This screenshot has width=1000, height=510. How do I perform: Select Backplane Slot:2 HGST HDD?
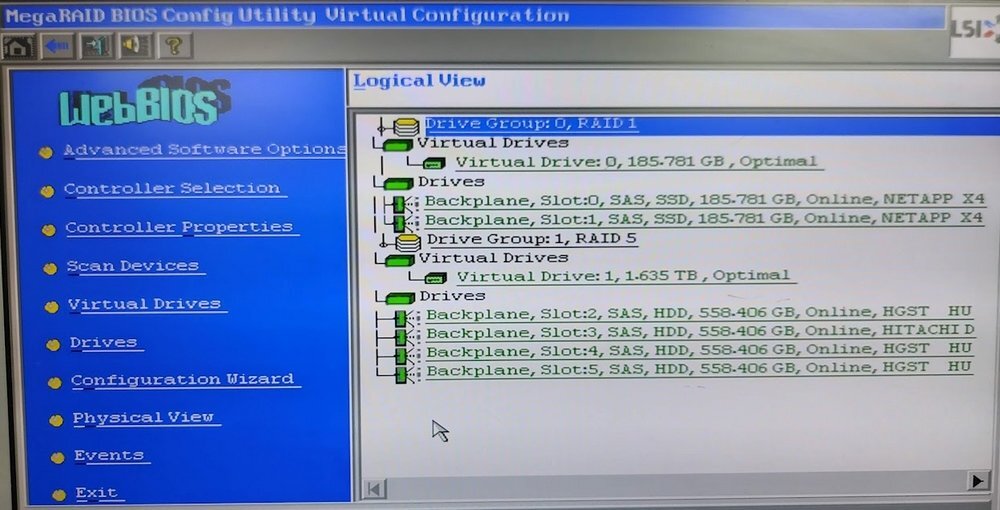coord(698,312)
